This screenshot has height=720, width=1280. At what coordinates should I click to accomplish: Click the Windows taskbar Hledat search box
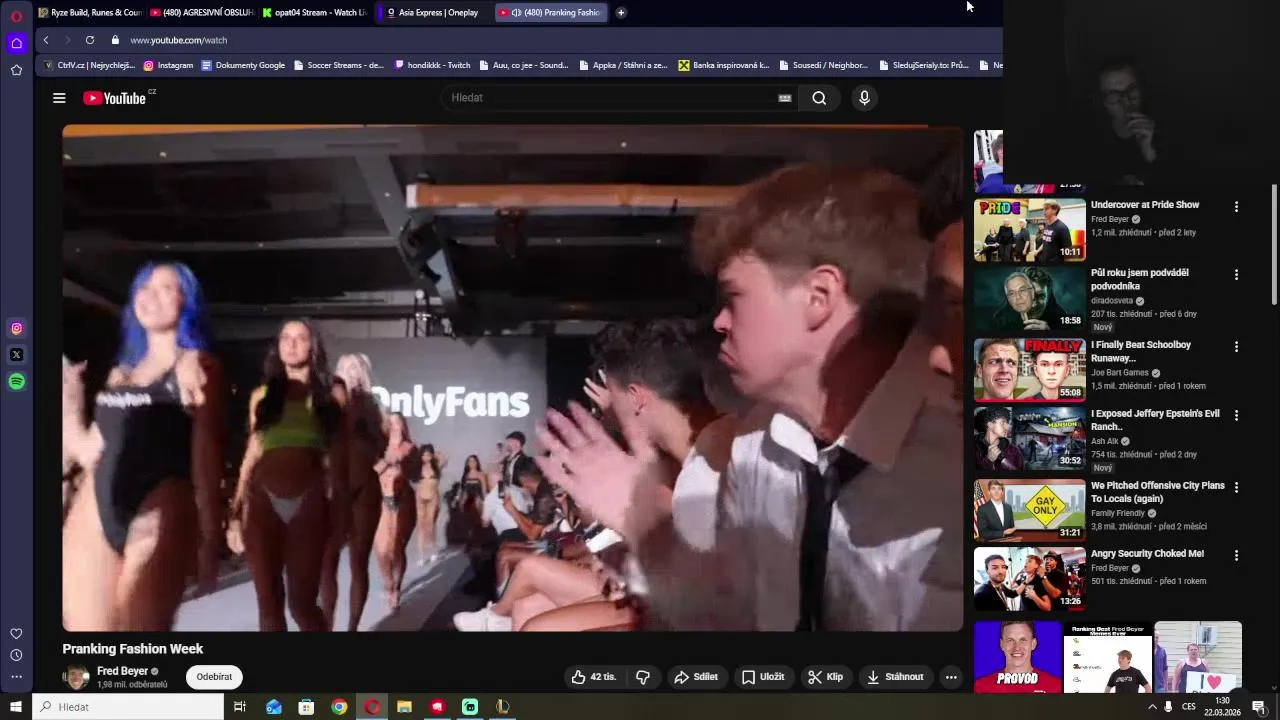128,707
